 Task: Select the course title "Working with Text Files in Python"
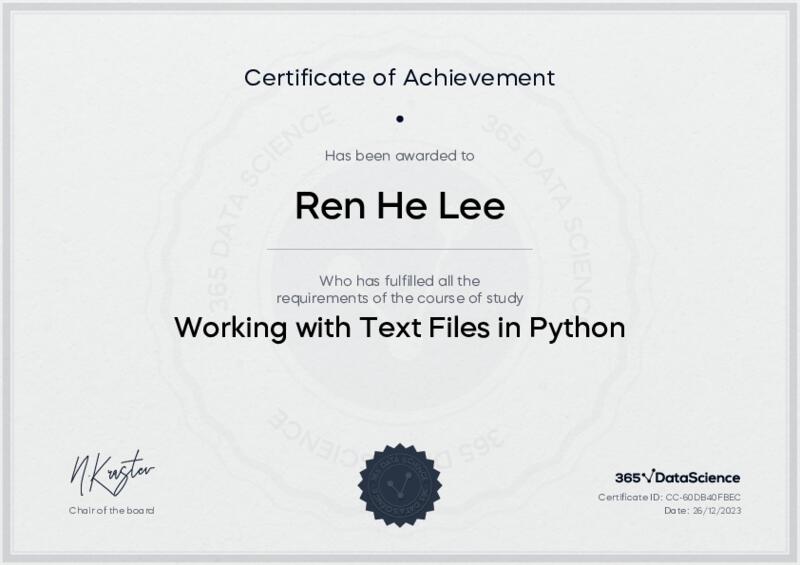[x=400, y=328]
